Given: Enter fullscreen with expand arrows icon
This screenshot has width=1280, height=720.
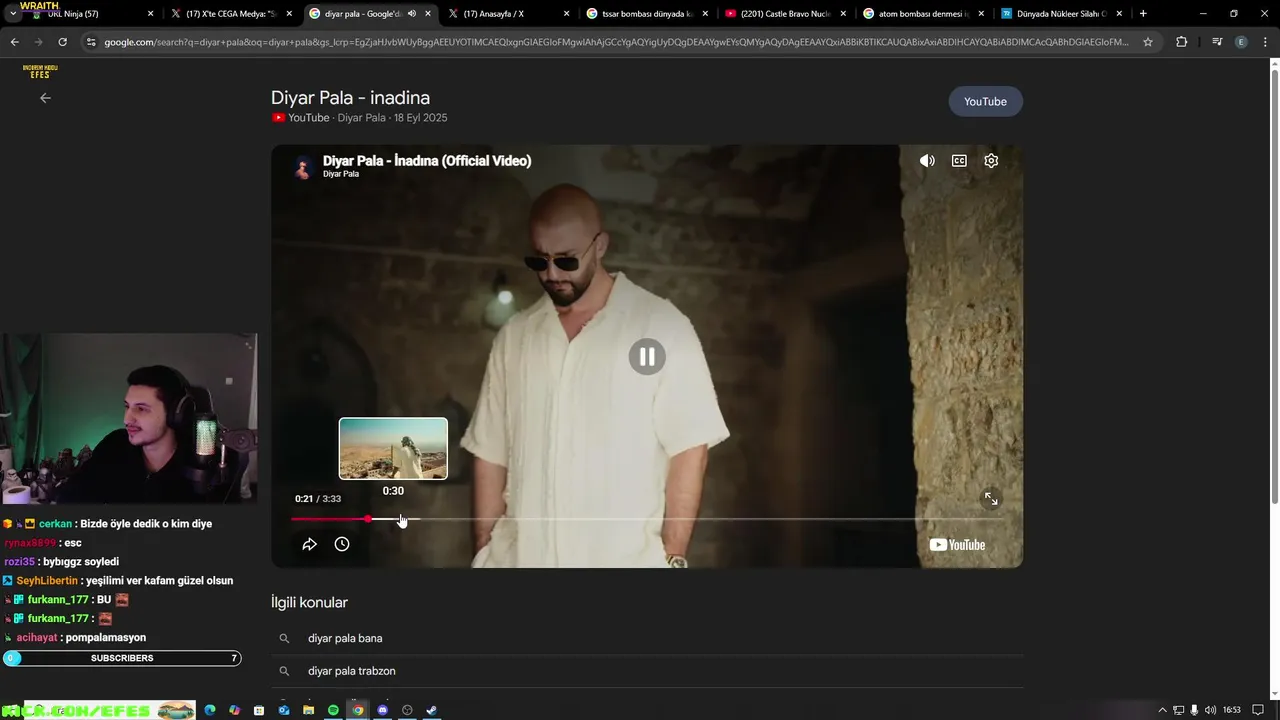Looking at the screenshot, I should pos(991,498).
